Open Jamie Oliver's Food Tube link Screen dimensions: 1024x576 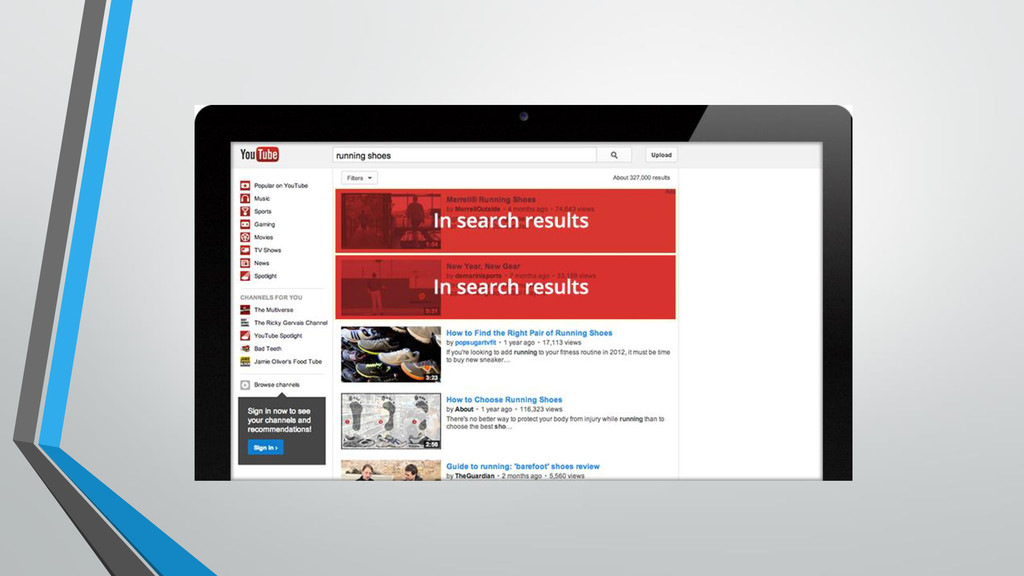click(x=288, y=361)
